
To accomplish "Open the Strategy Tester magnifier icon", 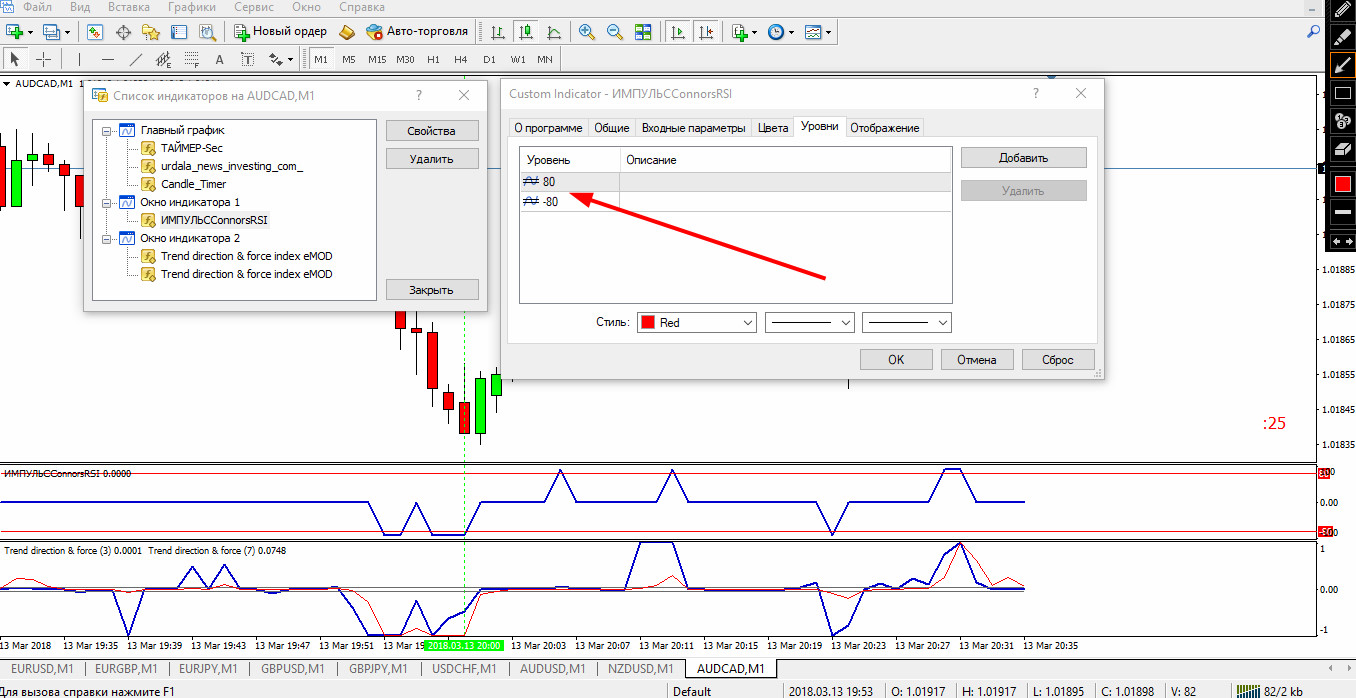I will tap(207, 32).
